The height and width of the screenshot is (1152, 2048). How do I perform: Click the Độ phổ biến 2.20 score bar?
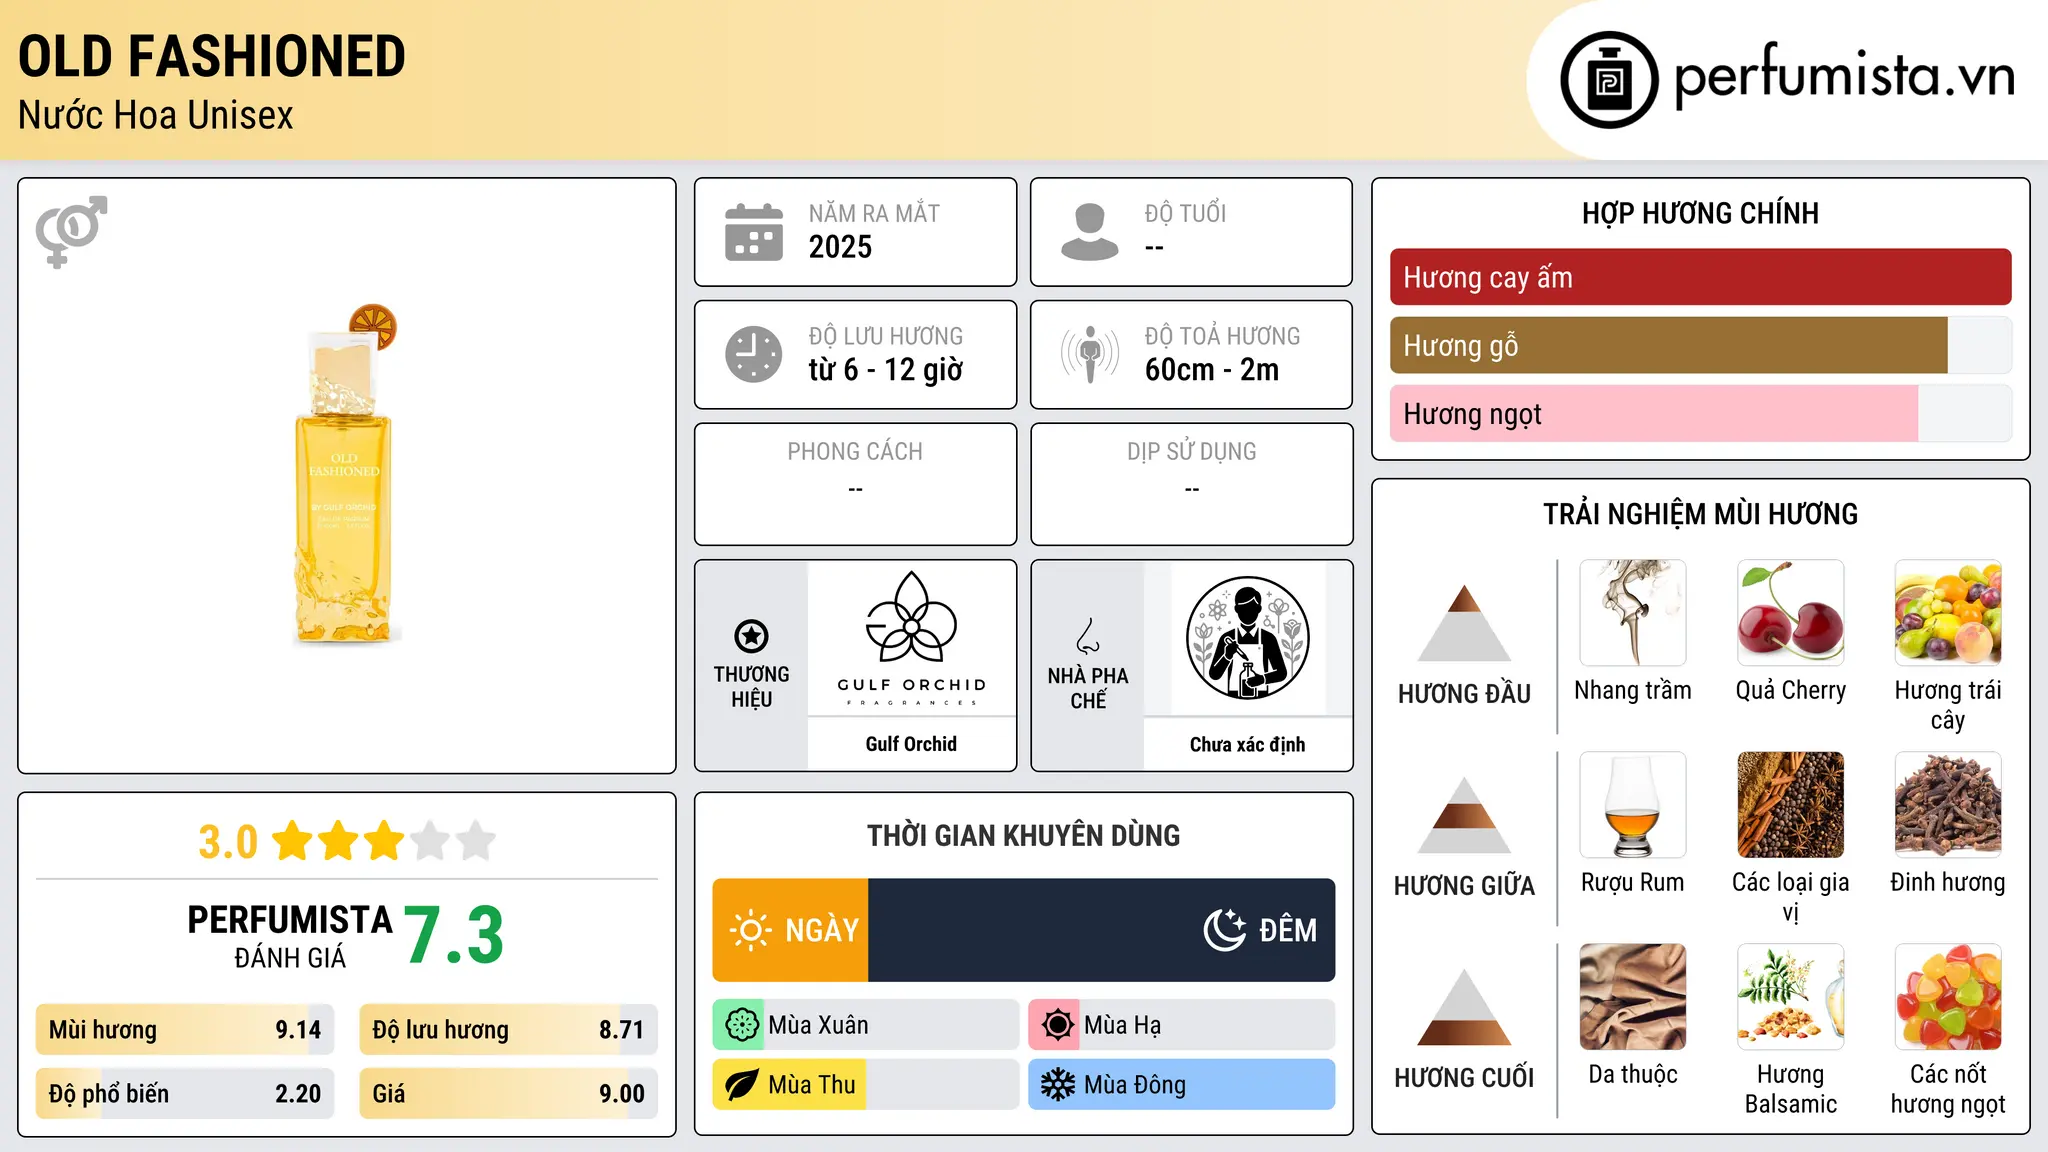click(185, 1094)
